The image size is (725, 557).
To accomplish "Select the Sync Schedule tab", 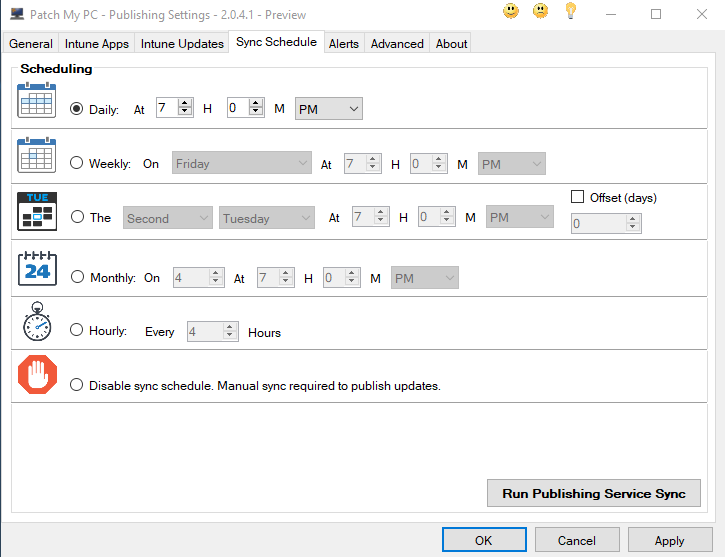I will [x=276, y=42].
